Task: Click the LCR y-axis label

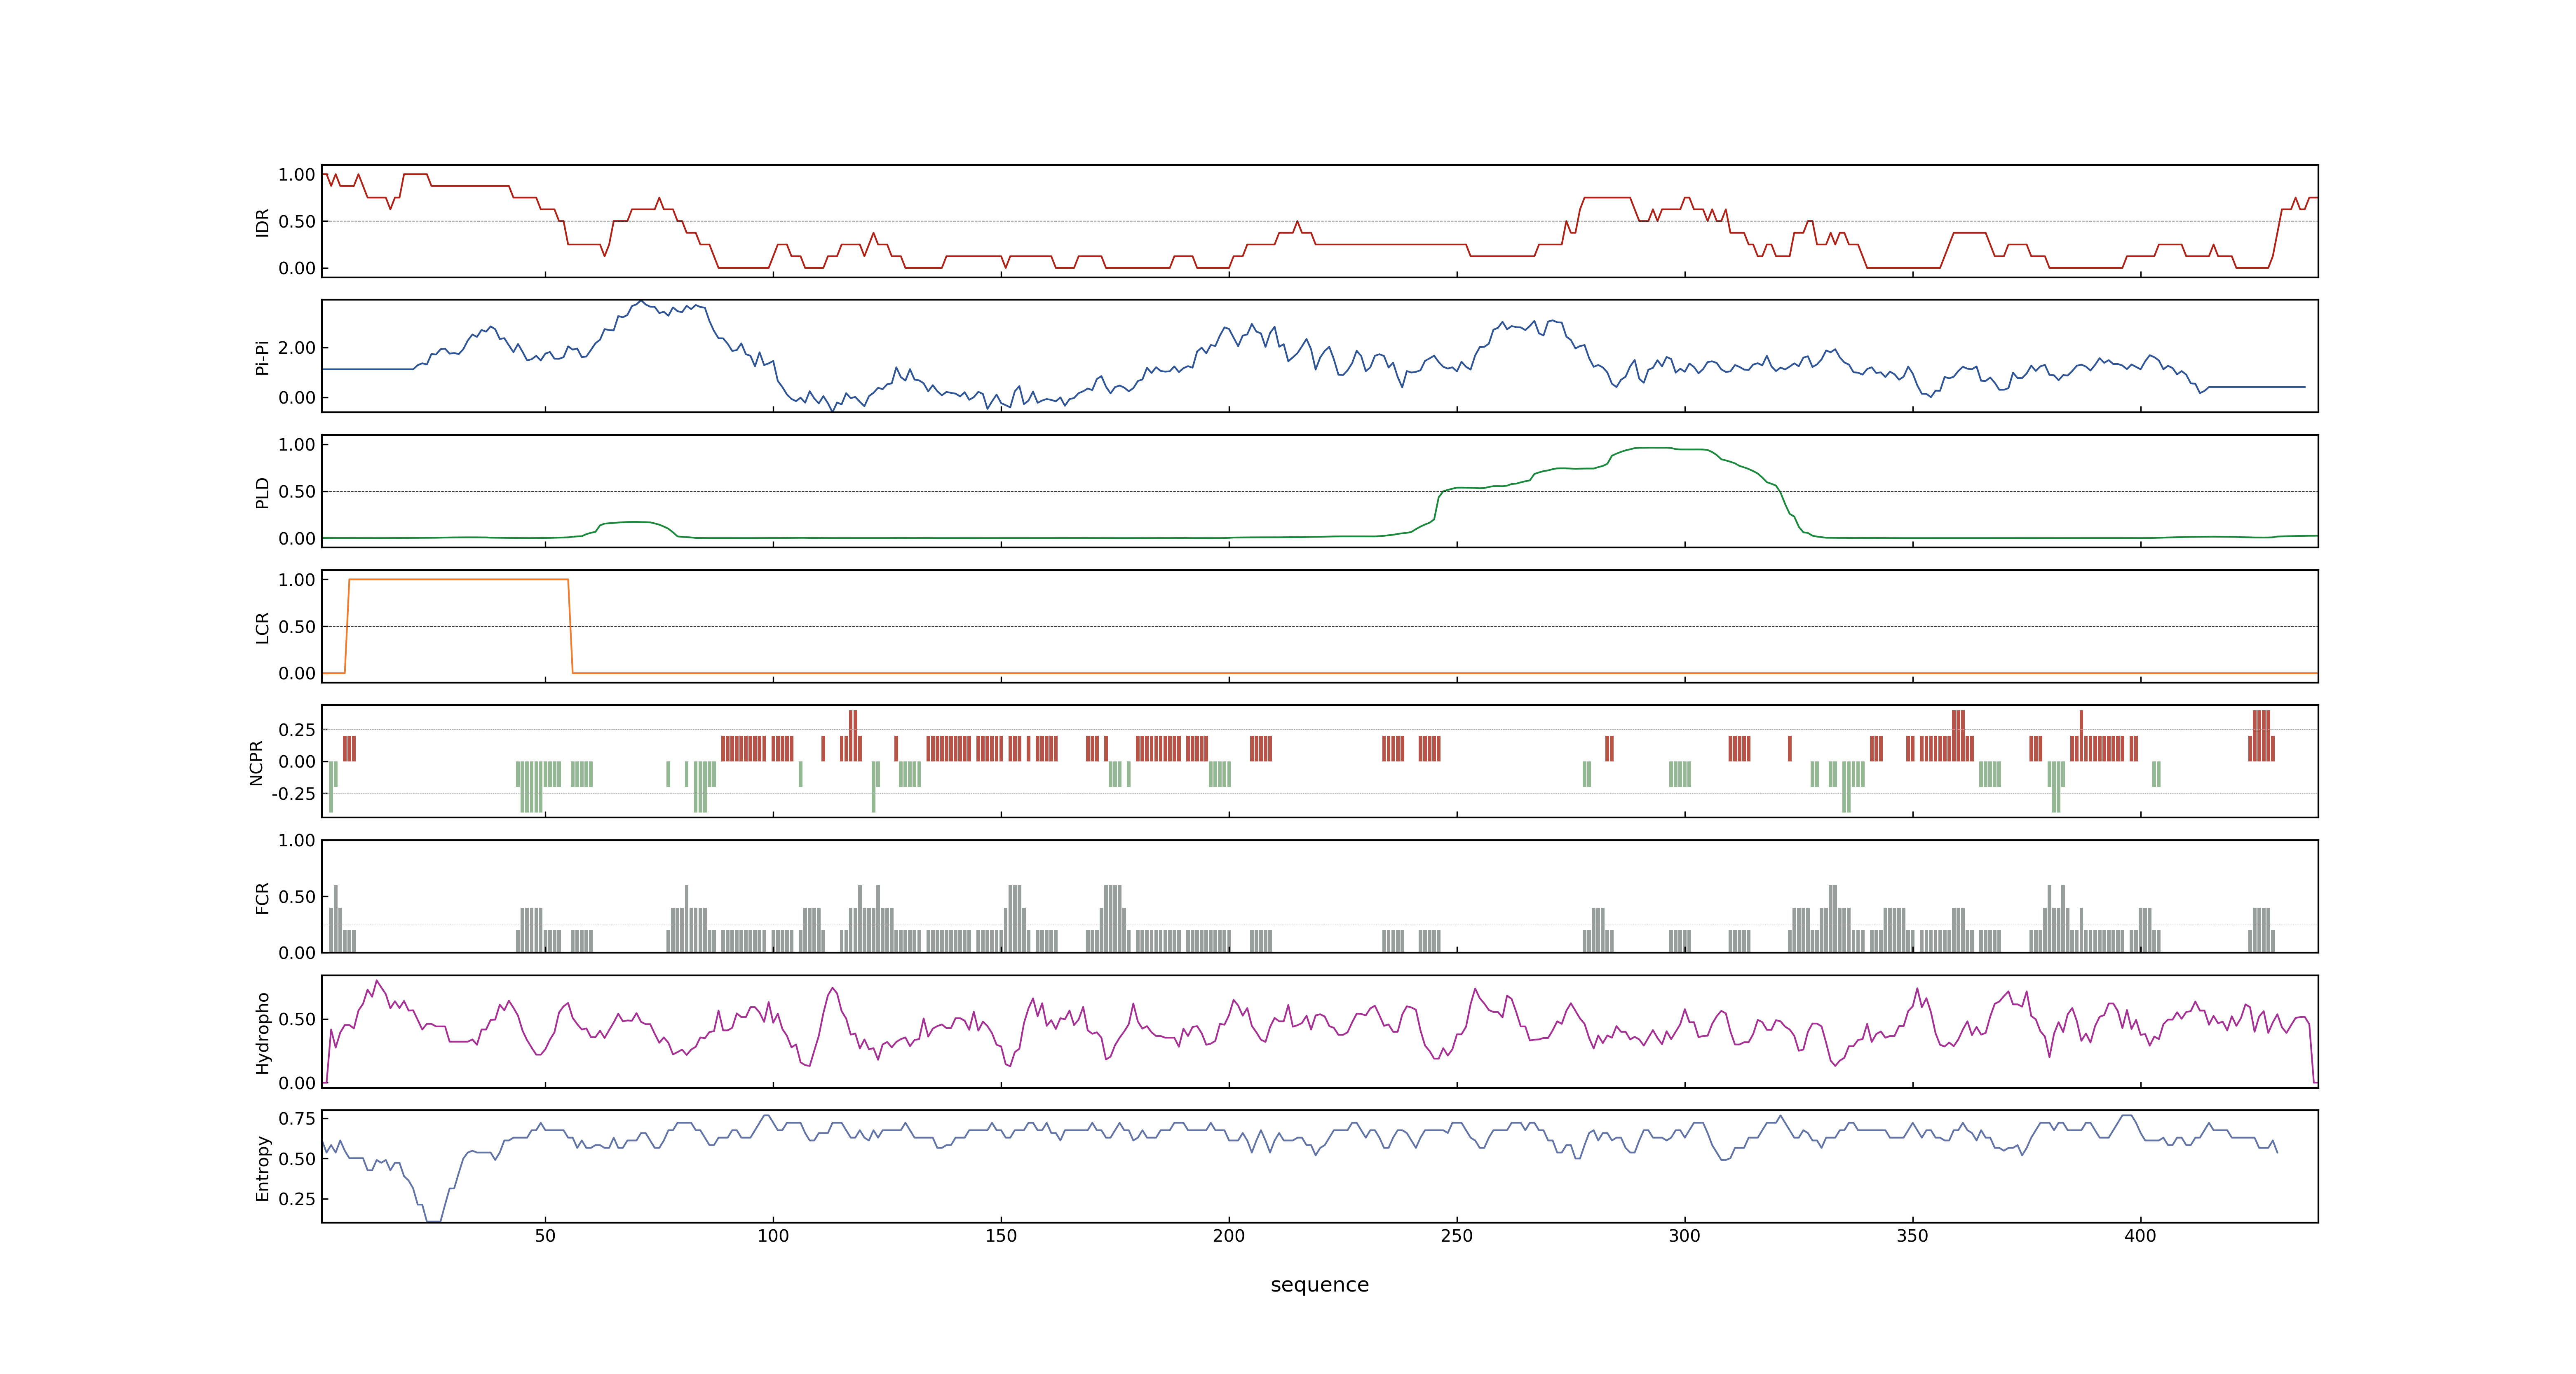Action: [x=262, y=627]
